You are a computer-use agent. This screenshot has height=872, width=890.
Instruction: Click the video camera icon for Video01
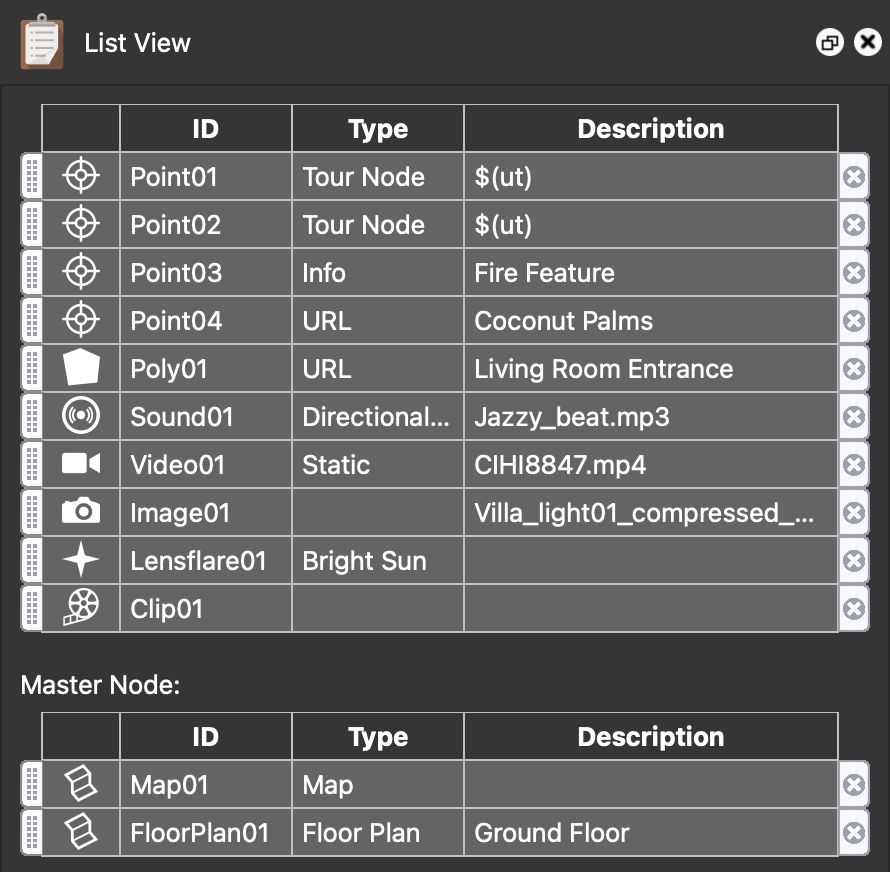point(81,464)
